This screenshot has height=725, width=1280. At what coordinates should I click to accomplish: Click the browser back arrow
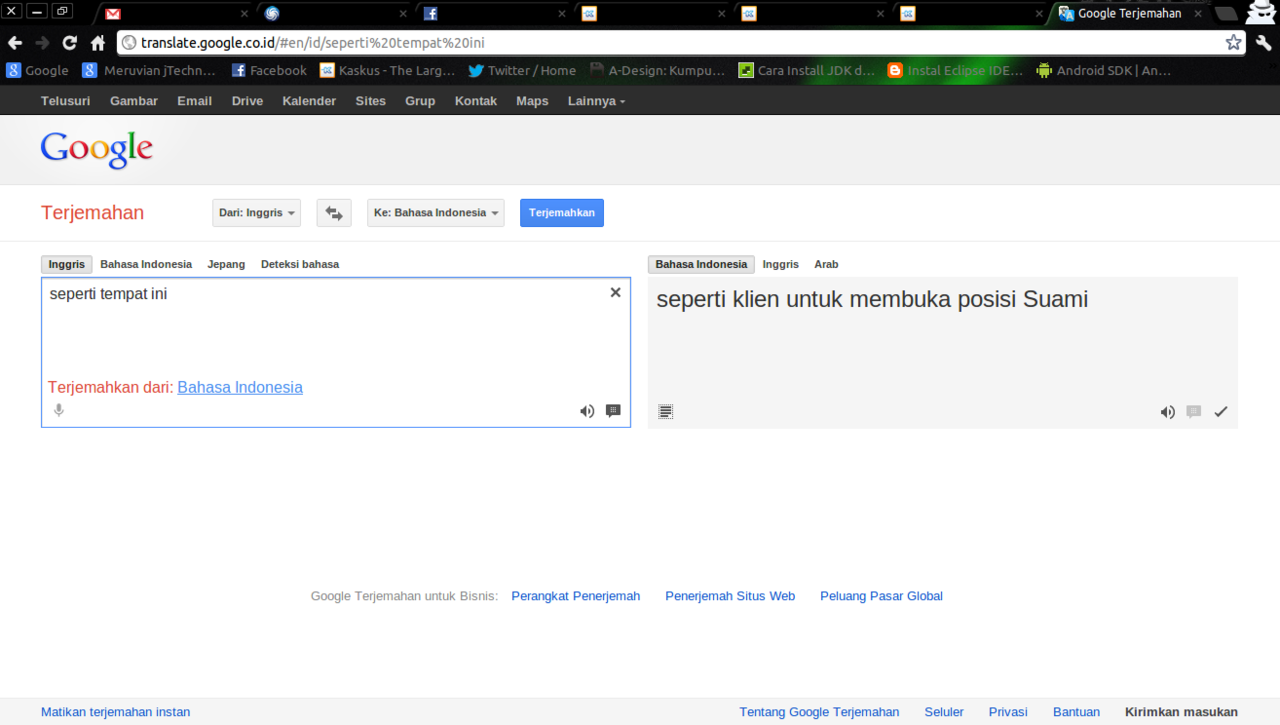(15, 43)
